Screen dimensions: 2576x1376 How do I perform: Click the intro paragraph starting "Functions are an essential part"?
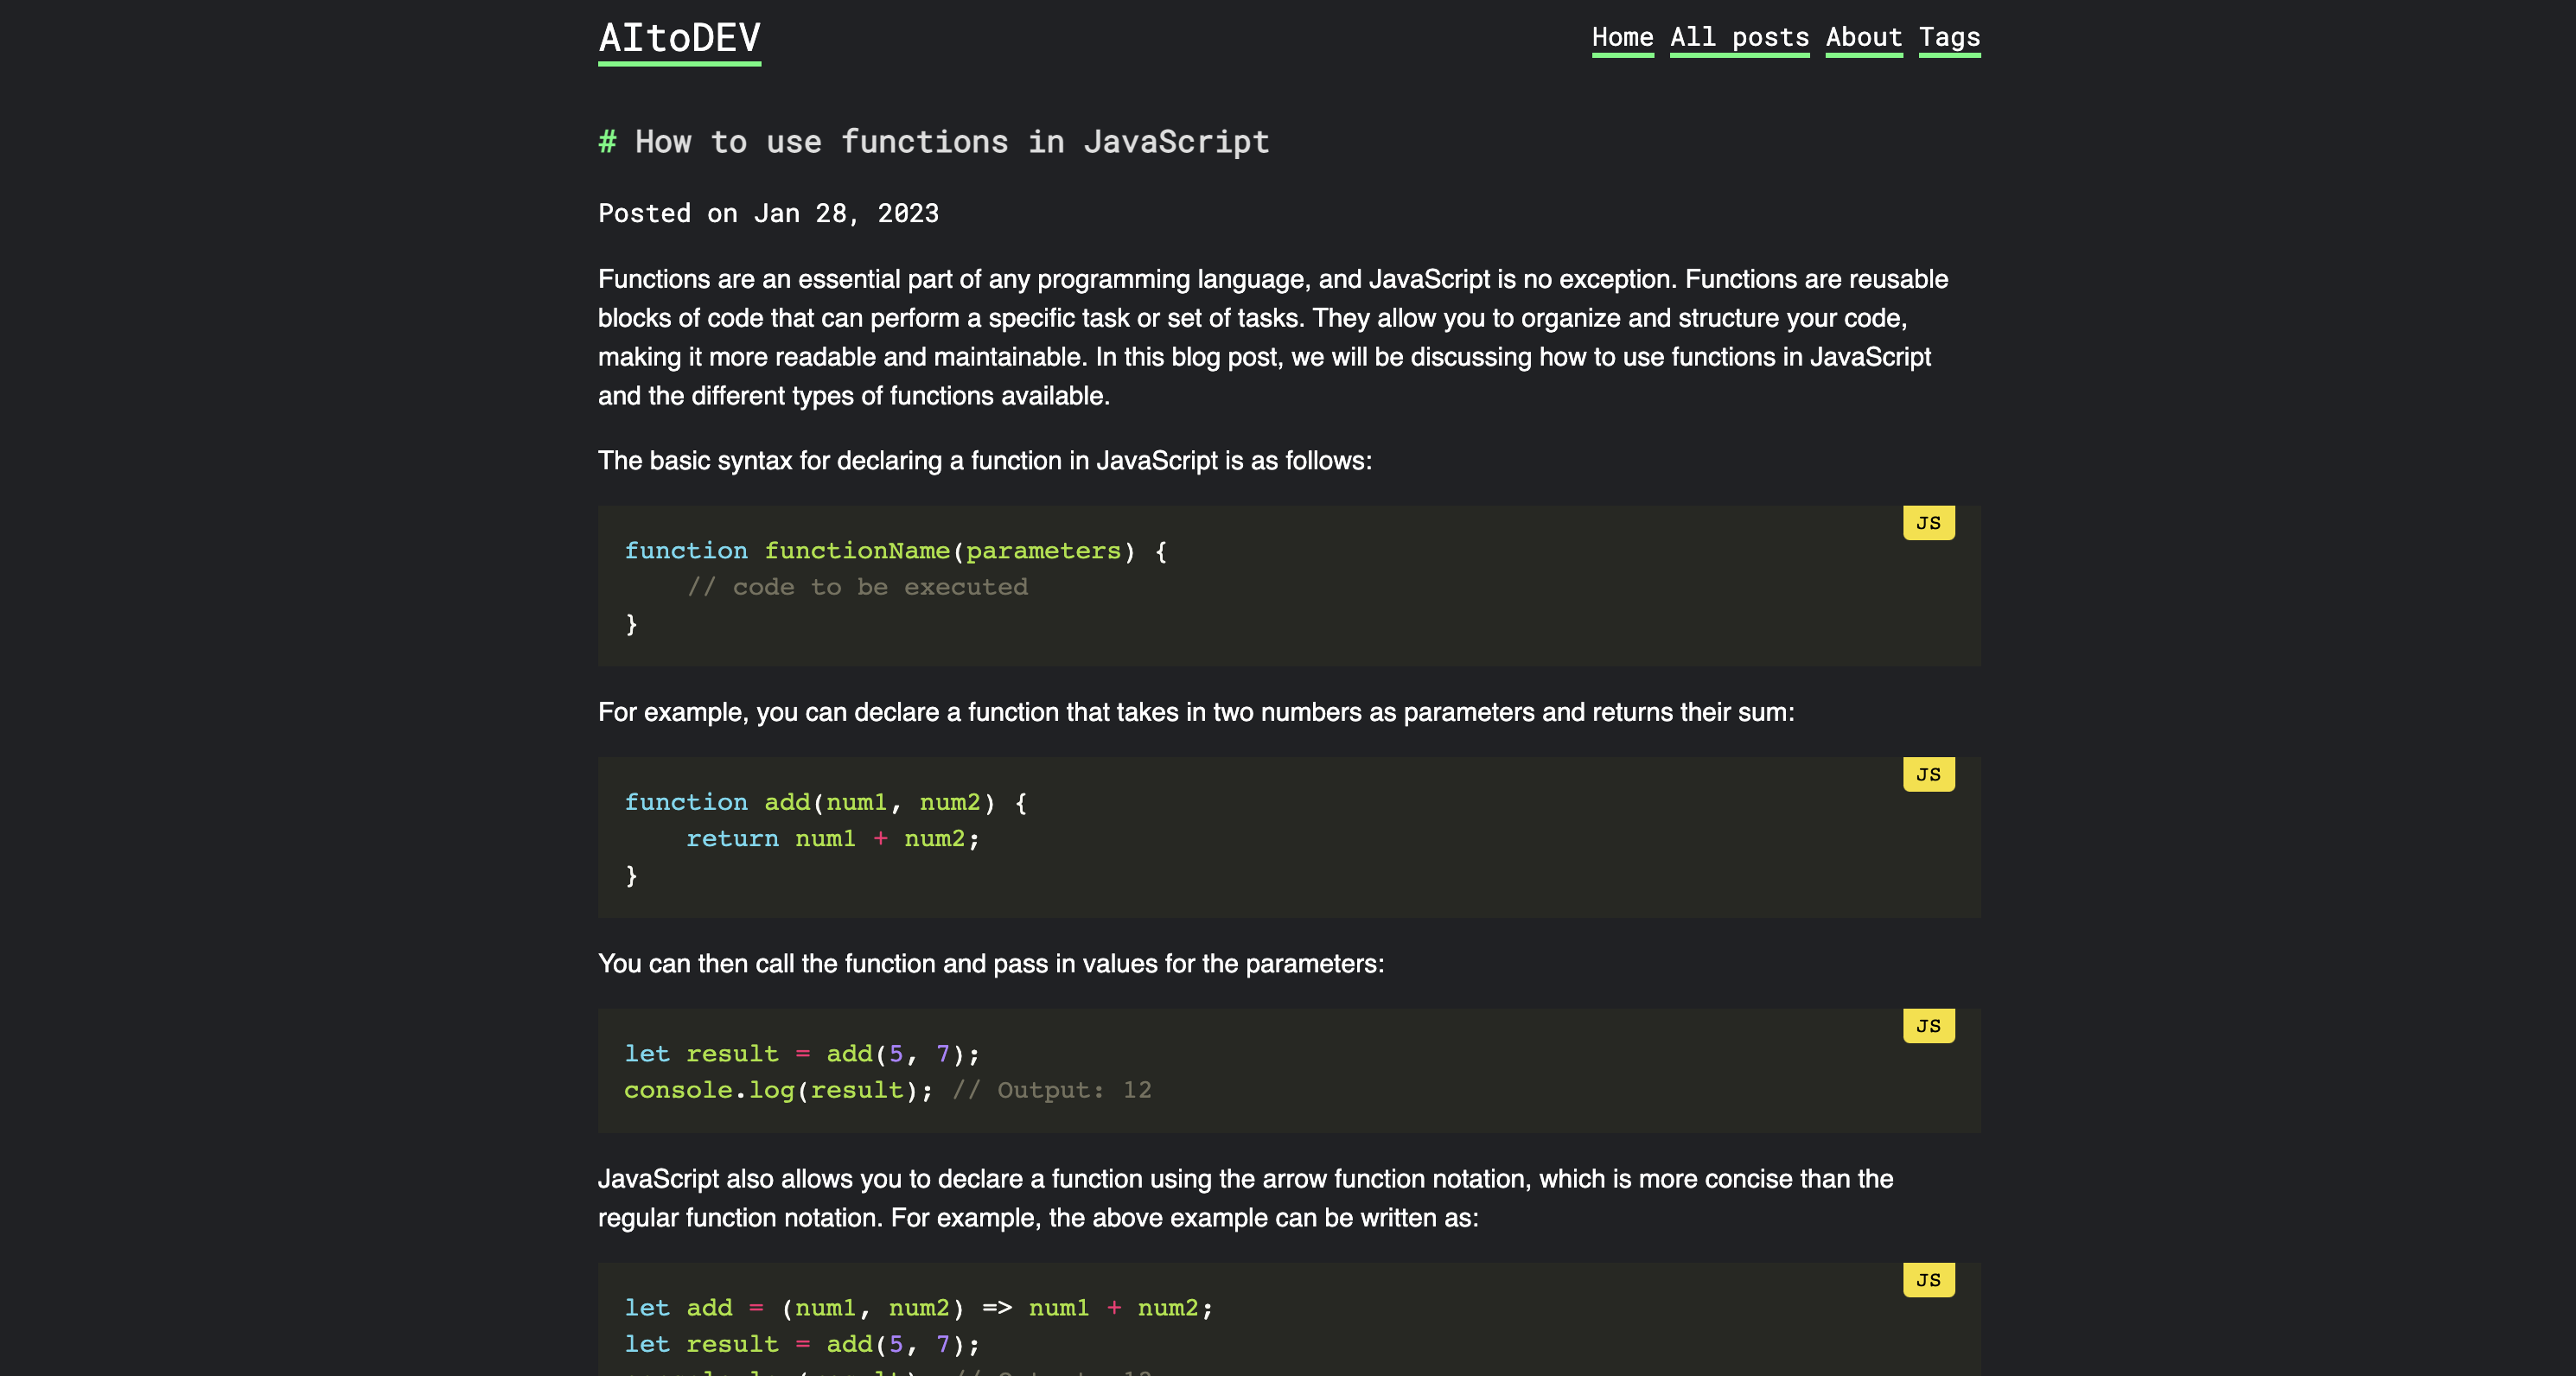pyautogui.click(x=1273, y=338)
